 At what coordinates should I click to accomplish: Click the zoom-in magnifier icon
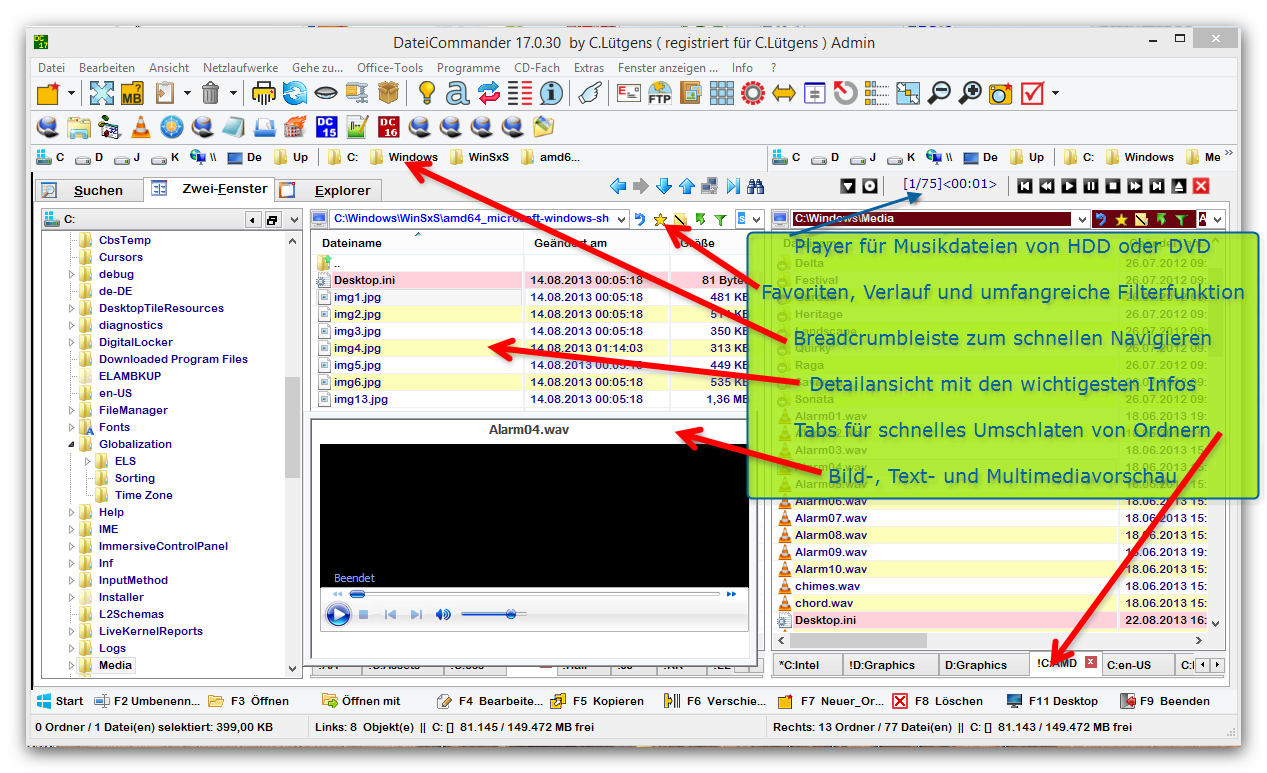click(x=969, y=94)
